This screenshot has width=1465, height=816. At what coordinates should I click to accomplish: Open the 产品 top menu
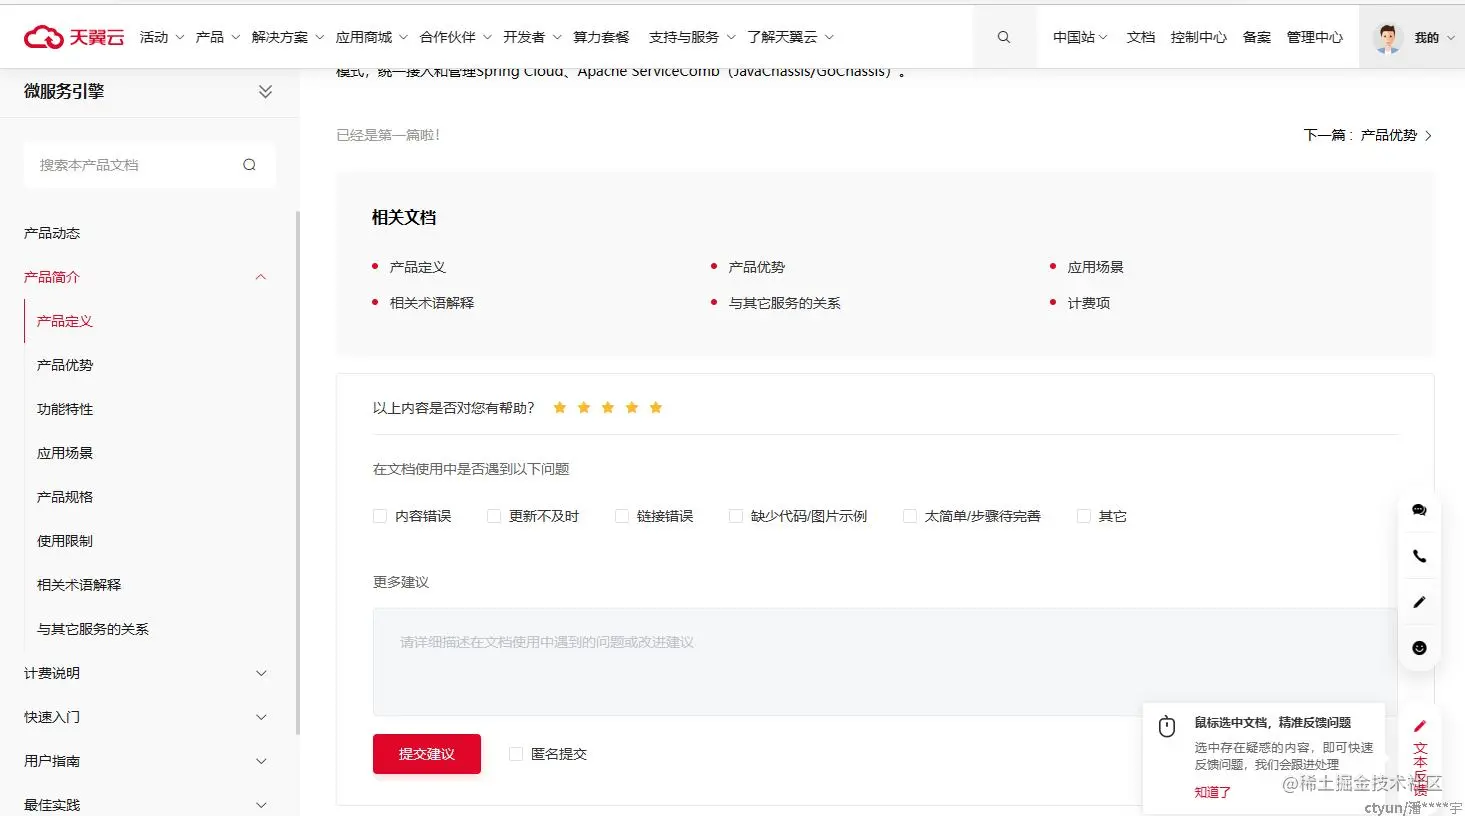(x=218, y=37)
